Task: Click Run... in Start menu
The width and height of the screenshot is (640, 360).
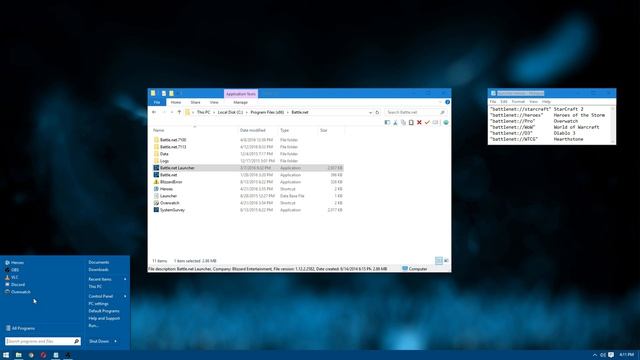Action: (x=93, y=326)
